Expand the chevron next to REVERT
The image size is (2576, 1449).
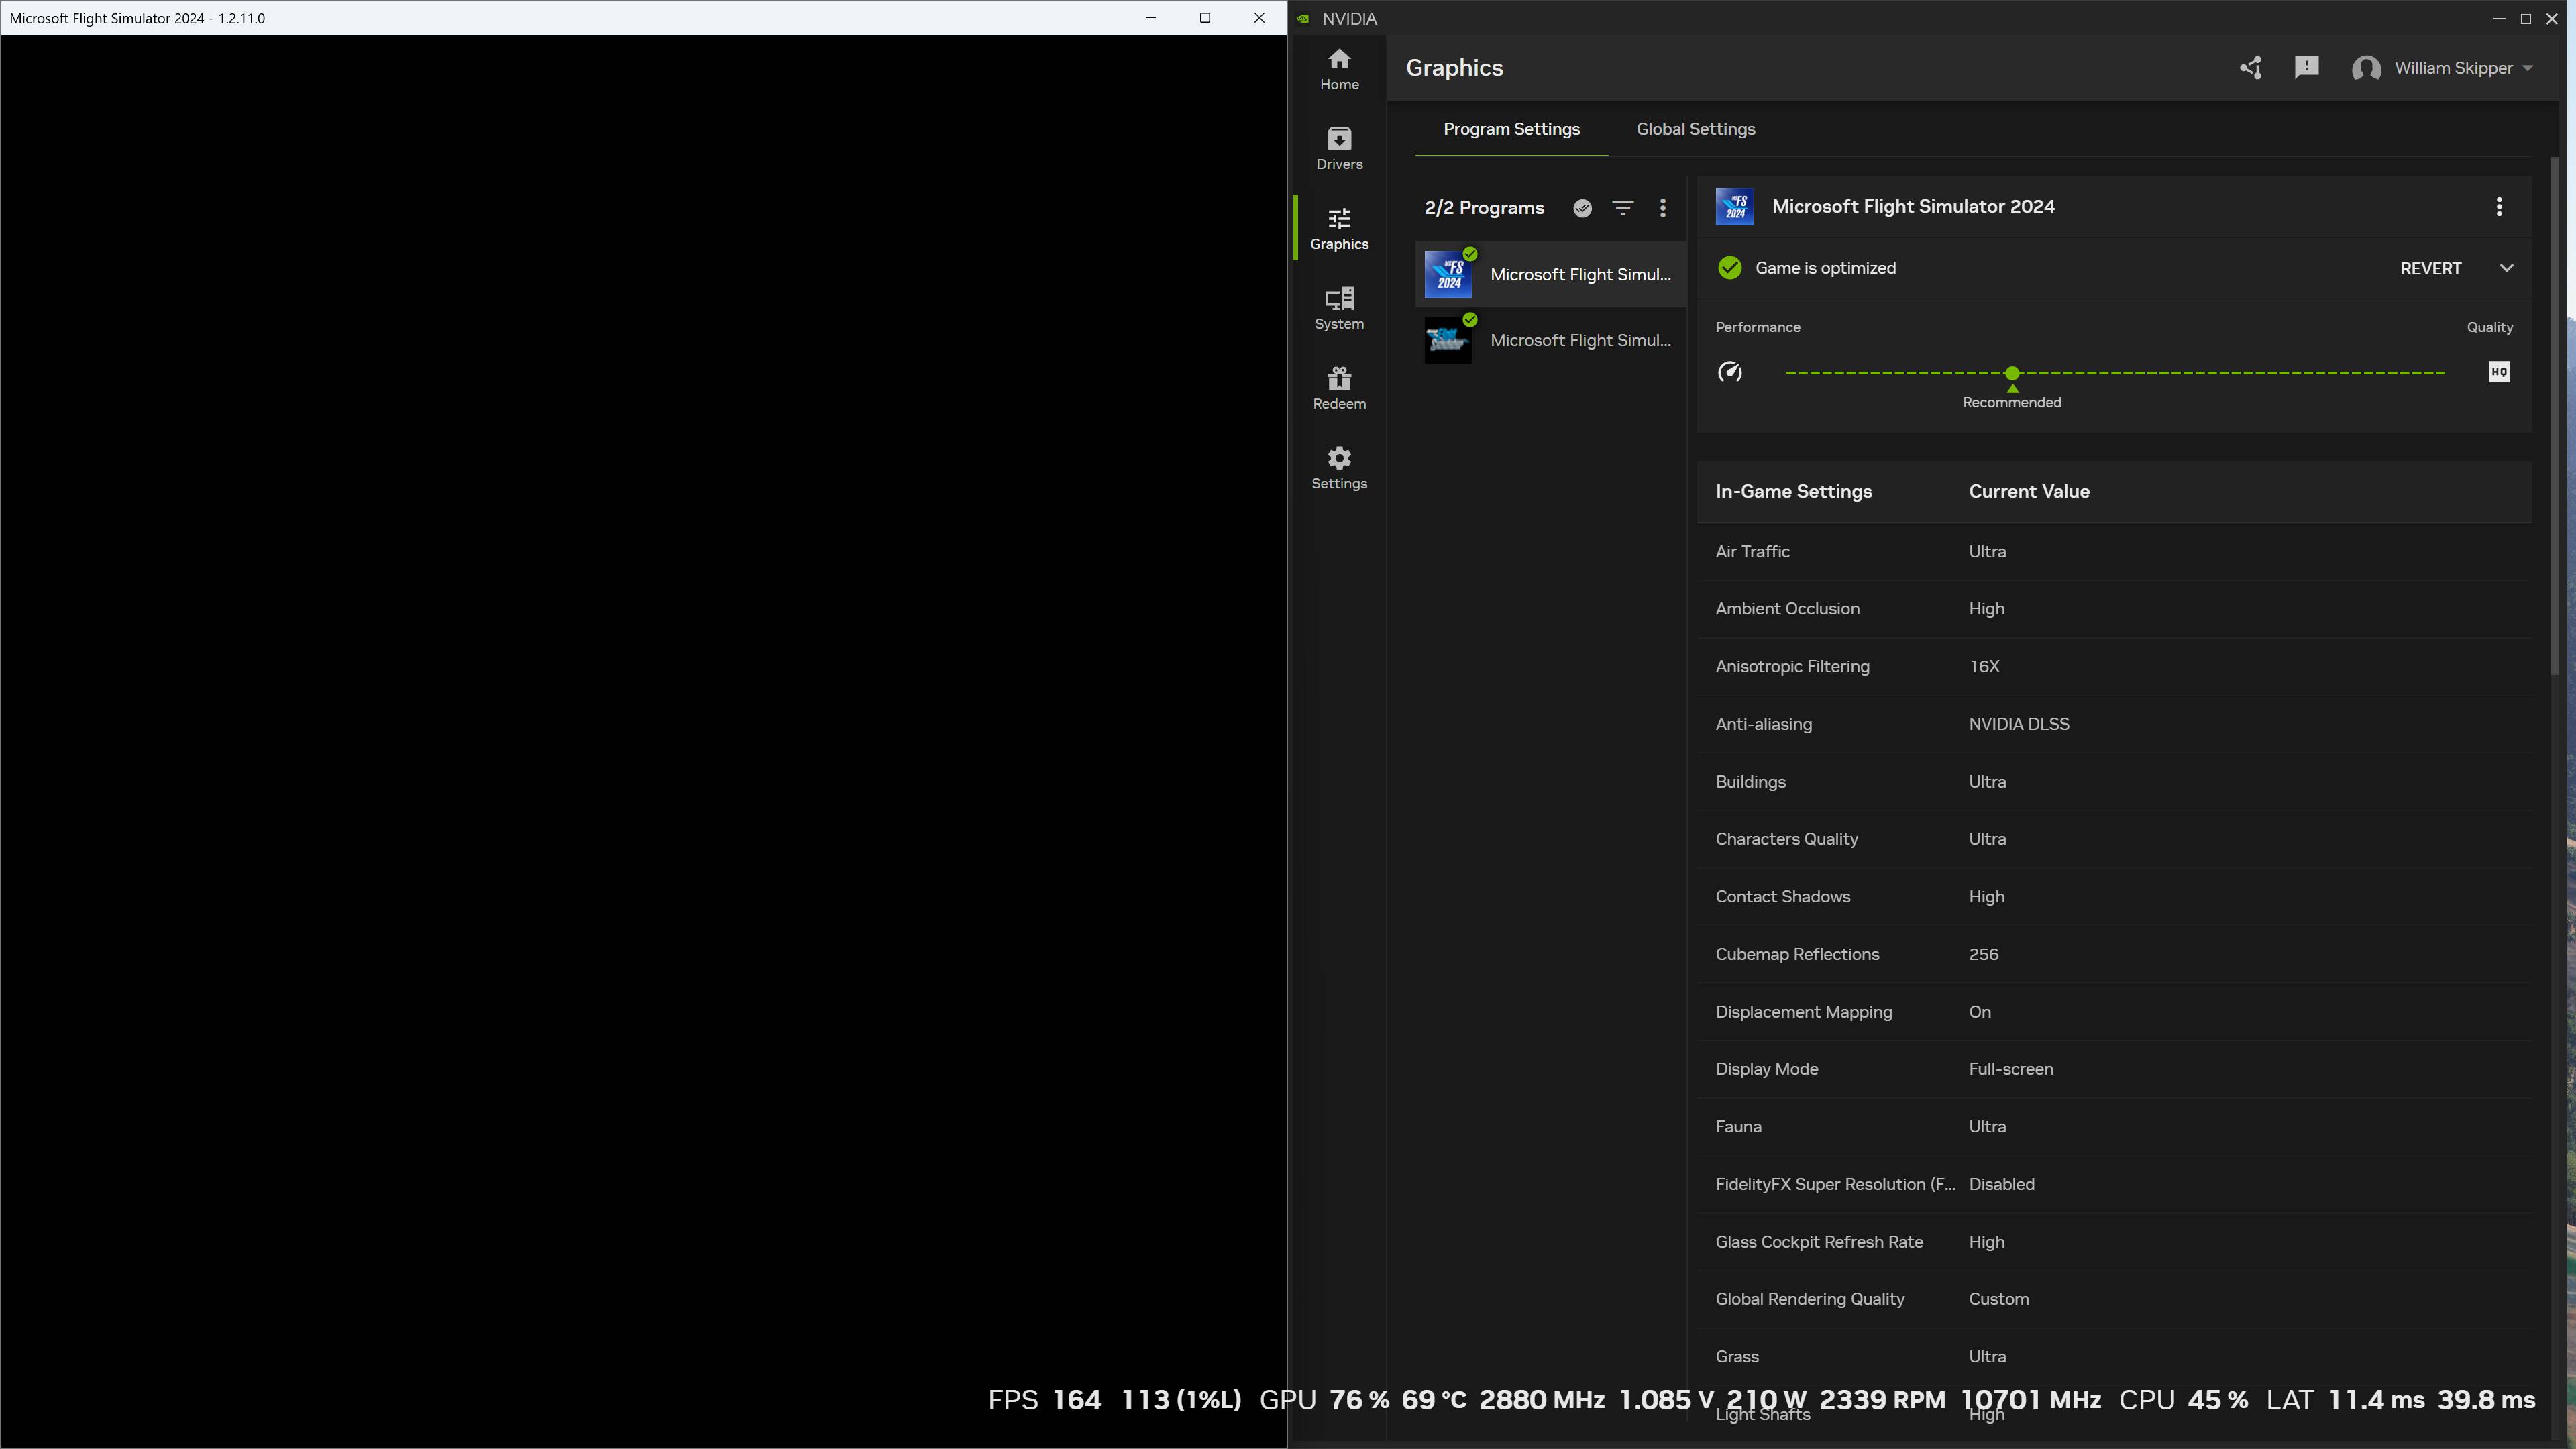tap(2506, 268)
